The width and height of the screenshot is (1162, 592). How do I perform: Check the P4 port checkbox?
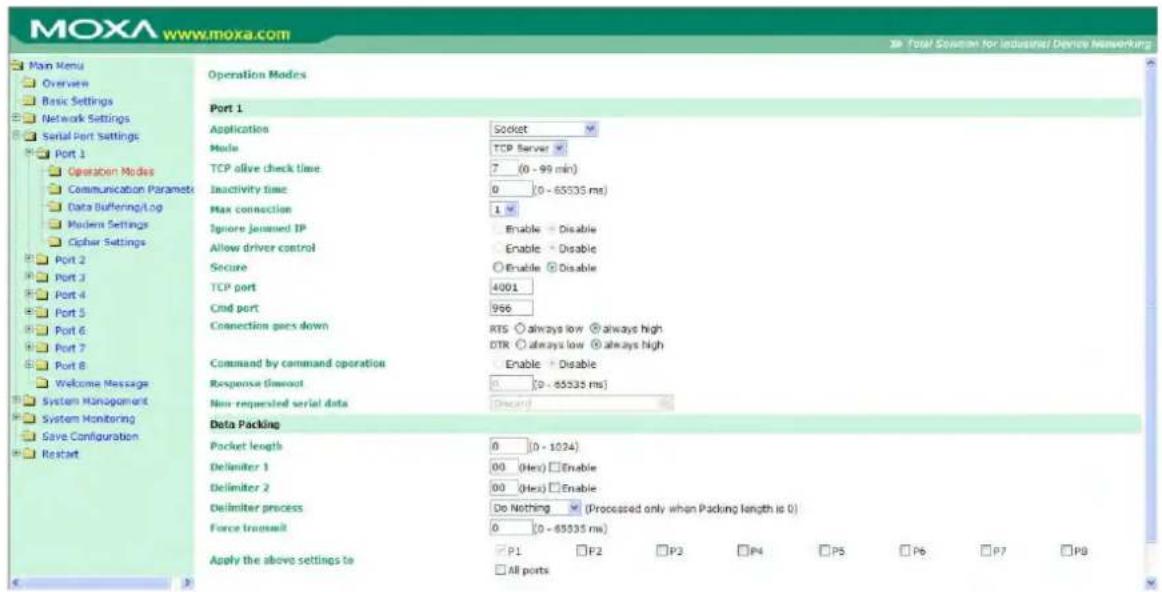tap(743, 552)
